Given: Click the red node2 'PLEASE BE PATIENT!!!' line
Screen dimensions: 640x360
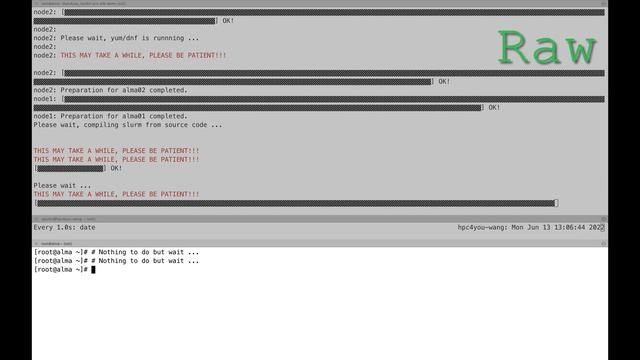Looking at the screenshot, I should coord(130,56).
